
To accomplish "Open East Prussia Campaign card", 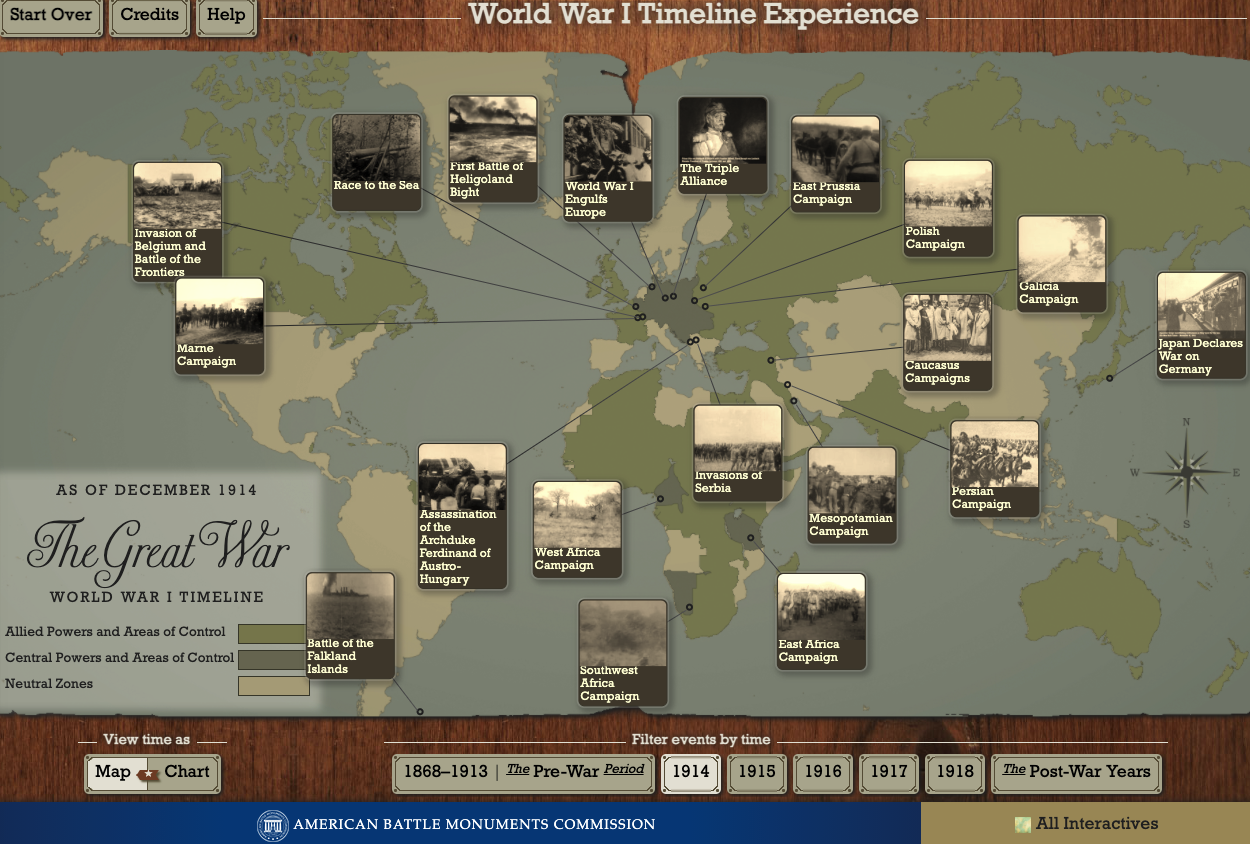I will click(836, 164).
